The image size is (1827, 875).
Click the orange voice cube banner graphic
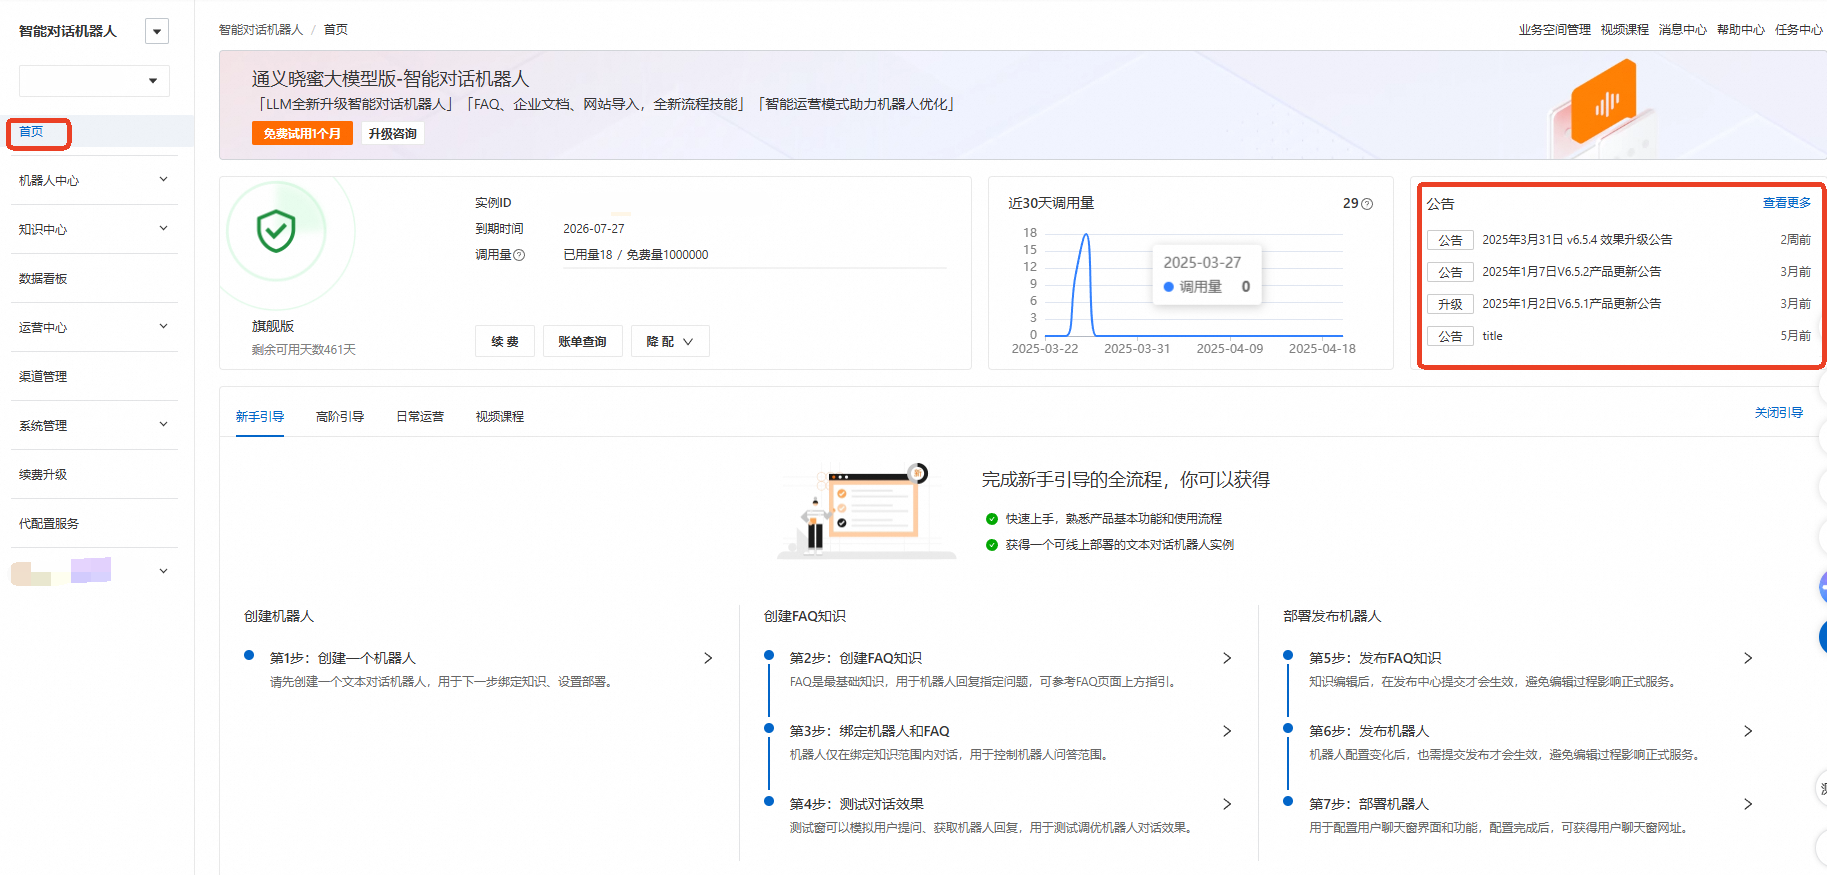coord(1603,101)
